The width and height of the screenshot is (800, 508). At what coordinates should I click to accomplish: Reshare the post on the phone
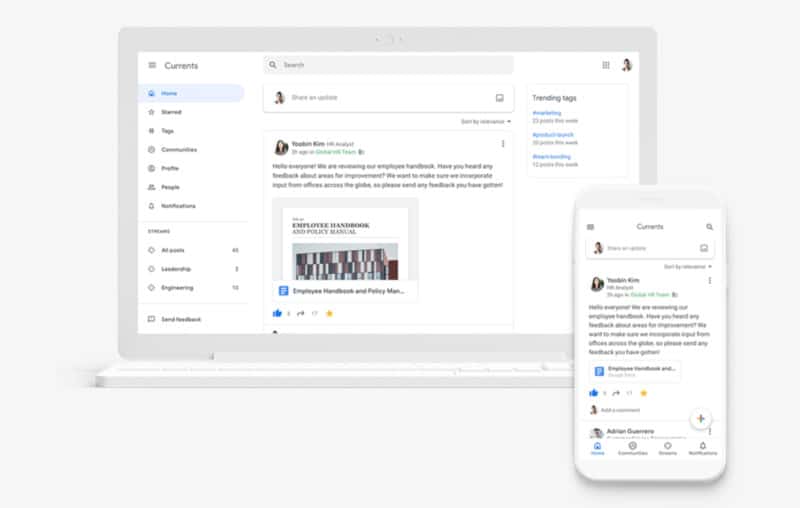(616, 393)
